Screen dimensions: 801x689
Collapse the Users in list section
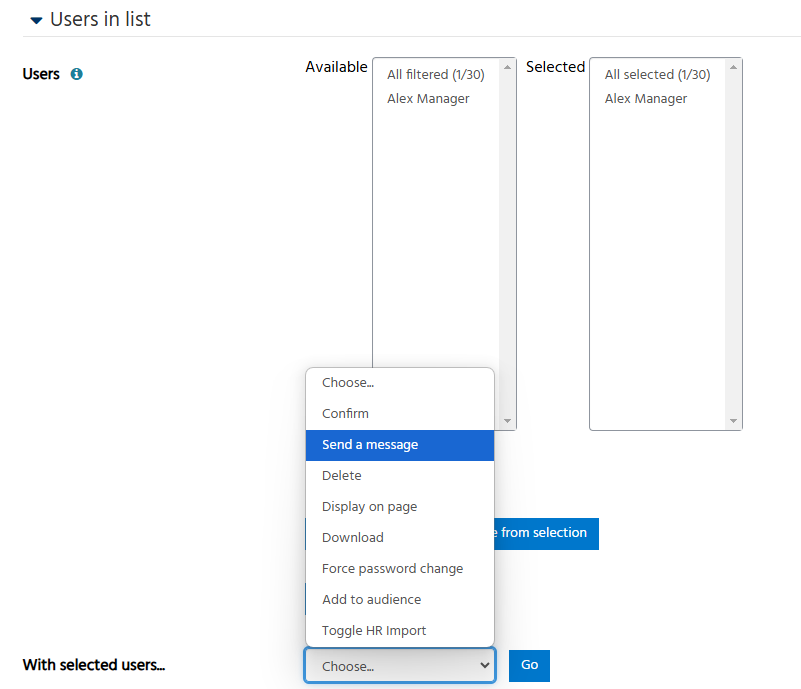(x=37, y=20)
